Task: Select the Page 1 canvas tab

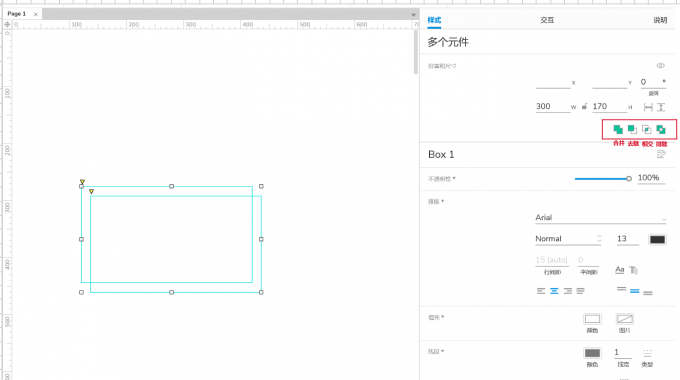Action: (x=16, y=14)
